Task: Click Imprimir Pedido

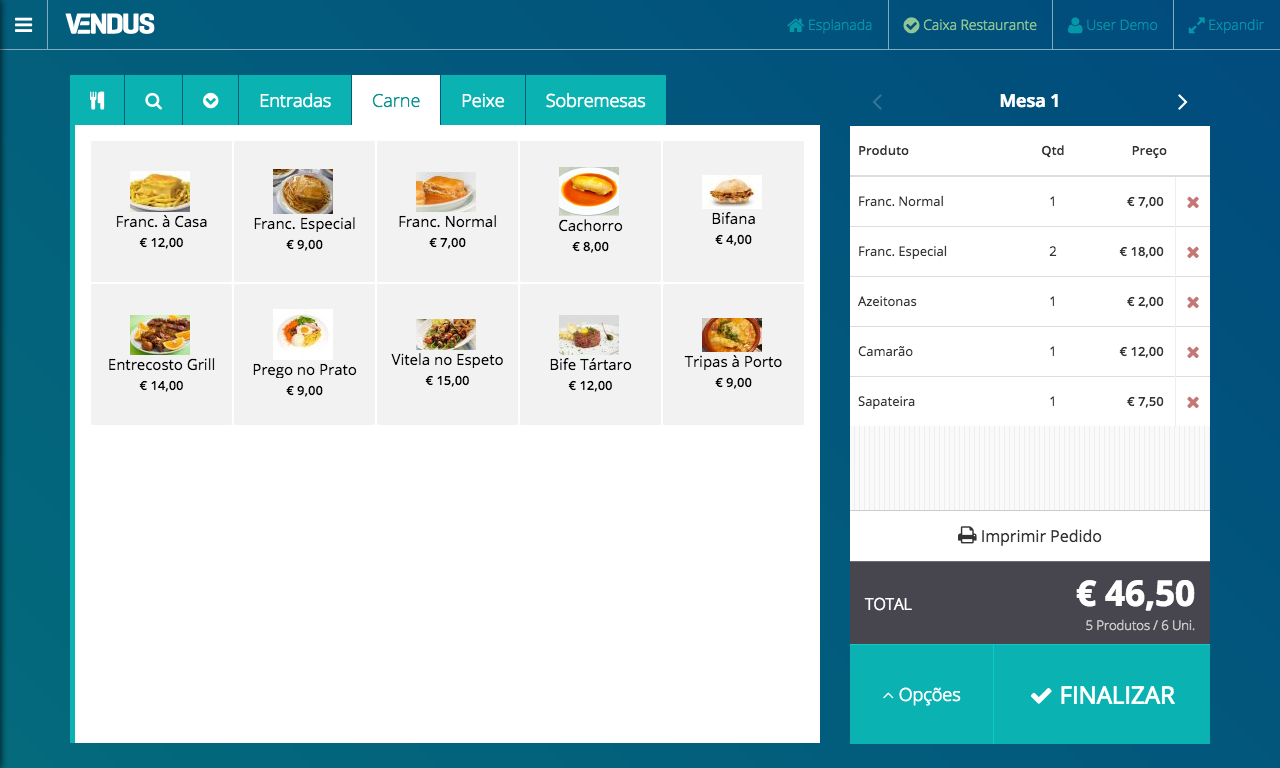Action: pyautogui.click(x=1030, y=536)
